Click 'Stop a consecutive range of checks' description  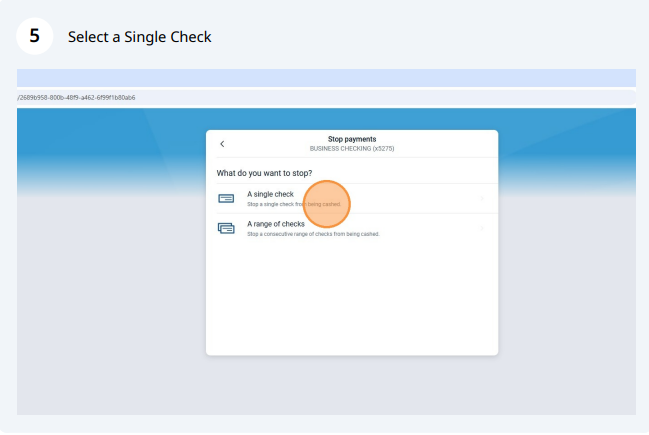(x=313, y=234)
